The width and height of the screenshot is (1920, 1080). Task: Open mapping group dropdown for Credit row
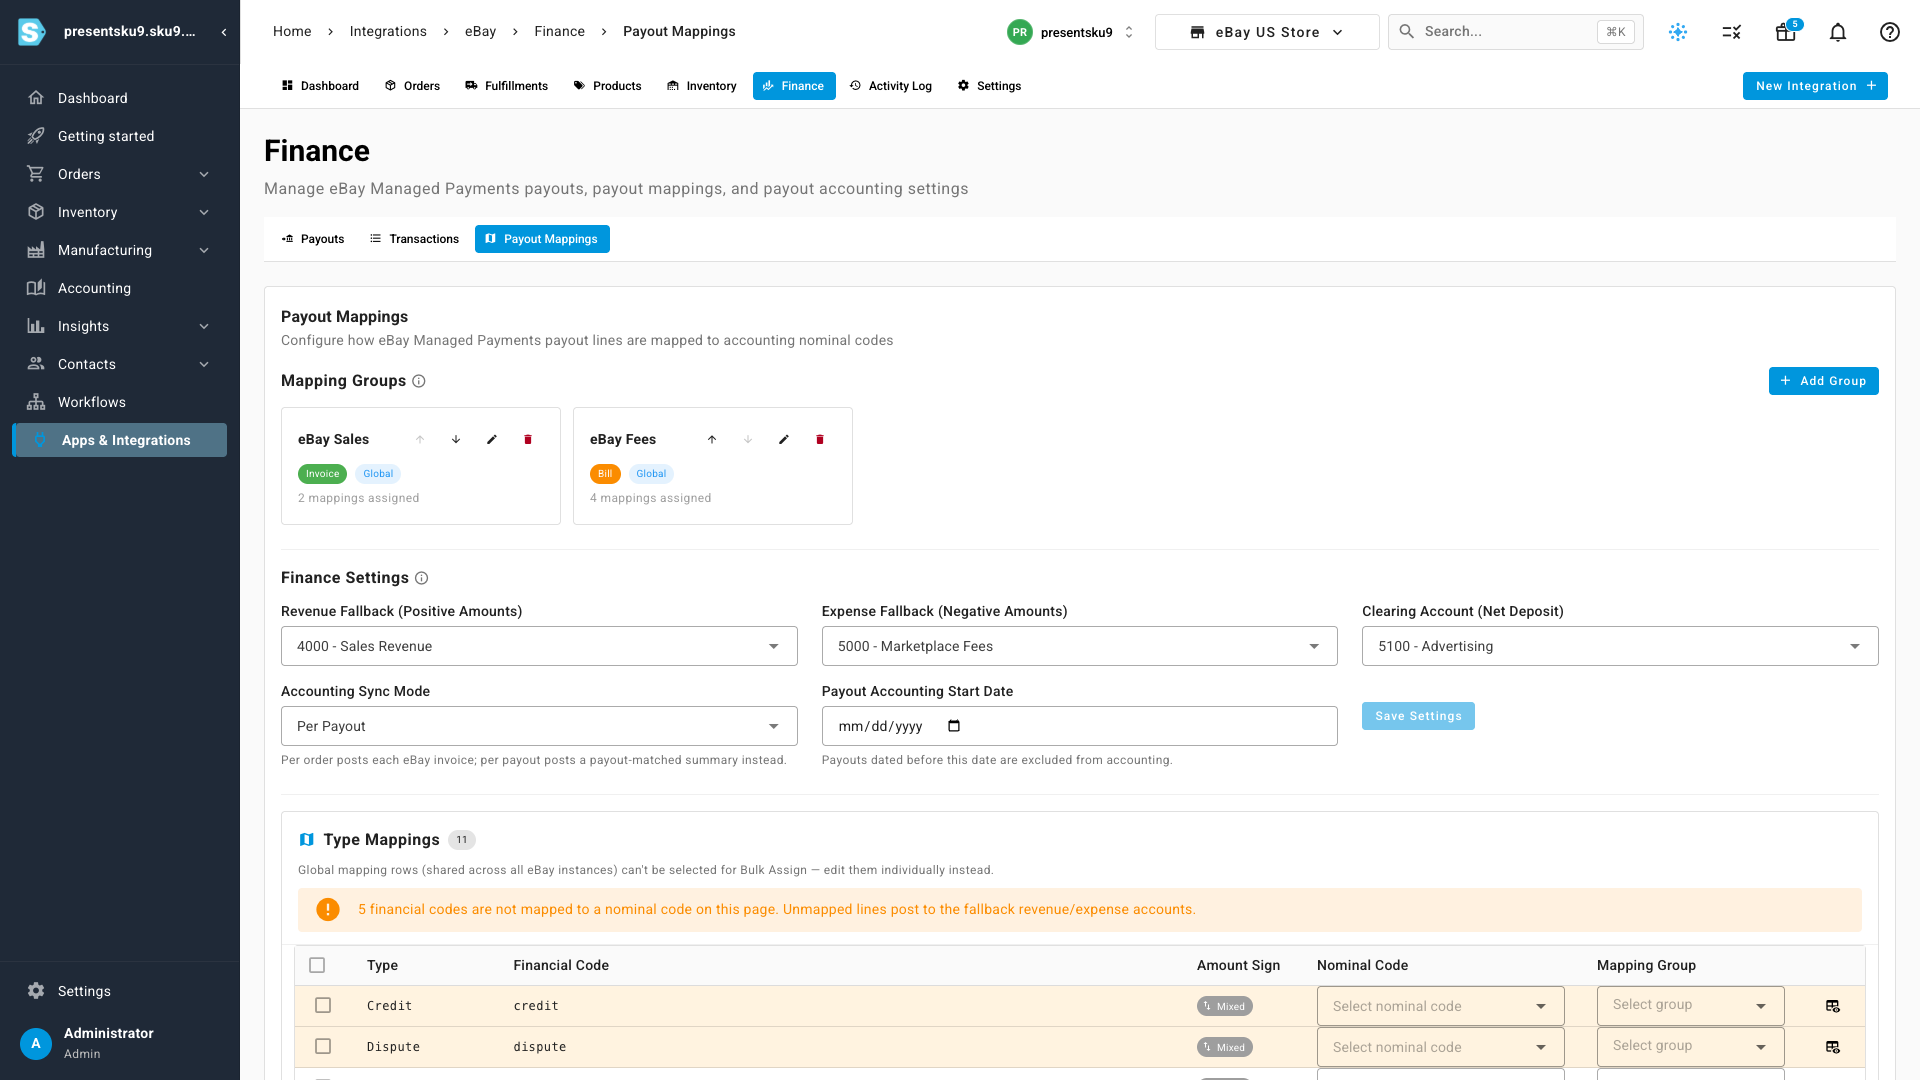click(x=1690, y=1006)
